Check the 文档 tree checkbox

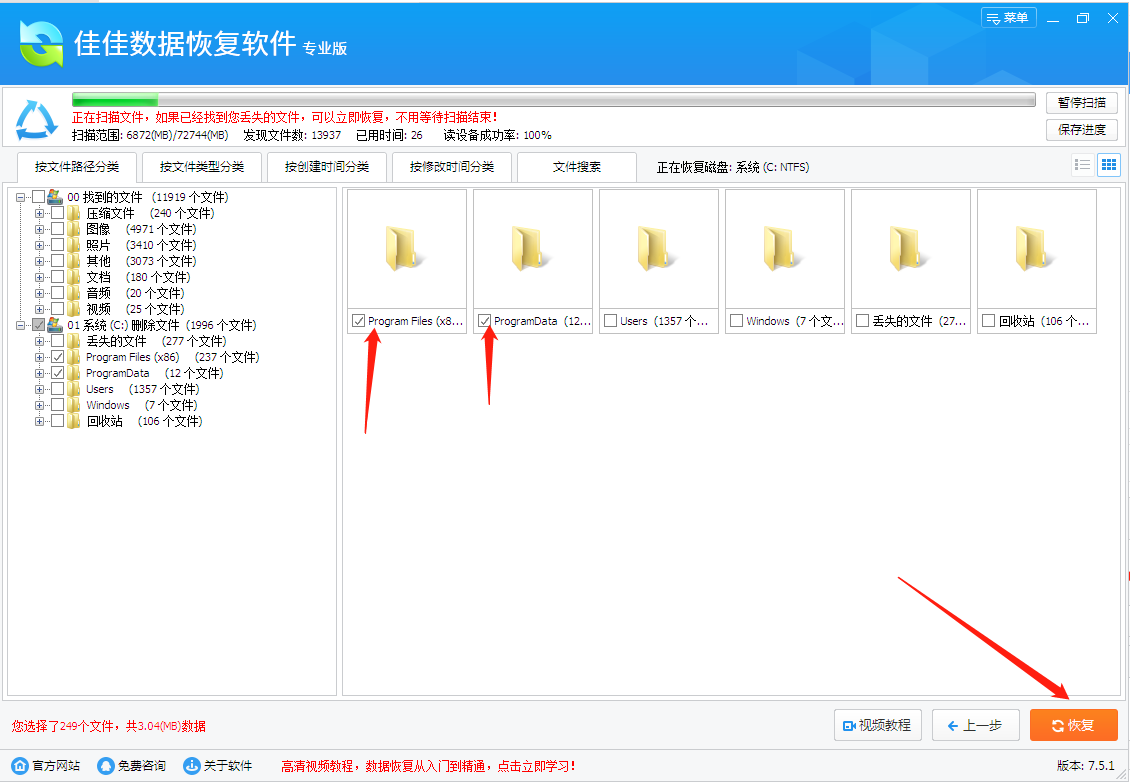click(58, 277)
